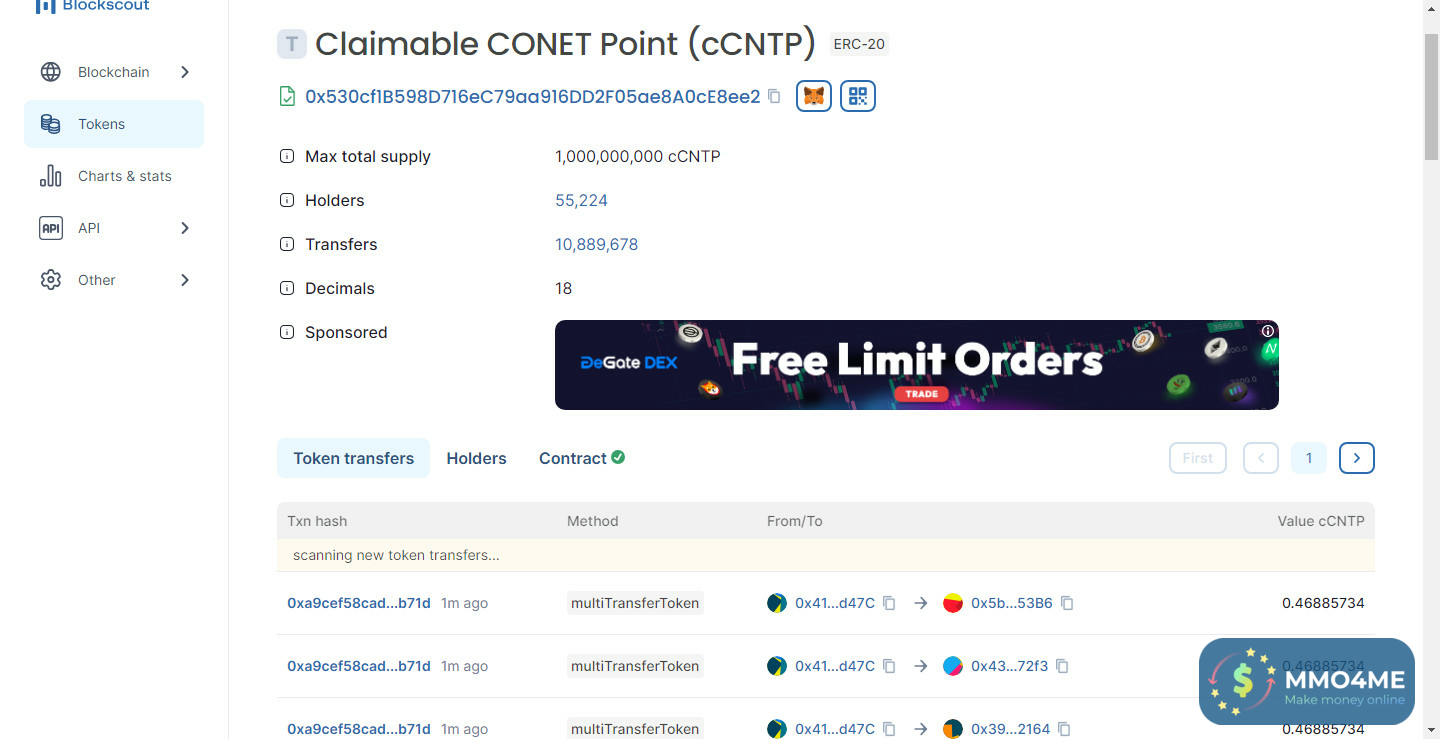Expand the Blockchain submenu chevron
Screen dimensions: 1440x739
(x=185, y=72)
